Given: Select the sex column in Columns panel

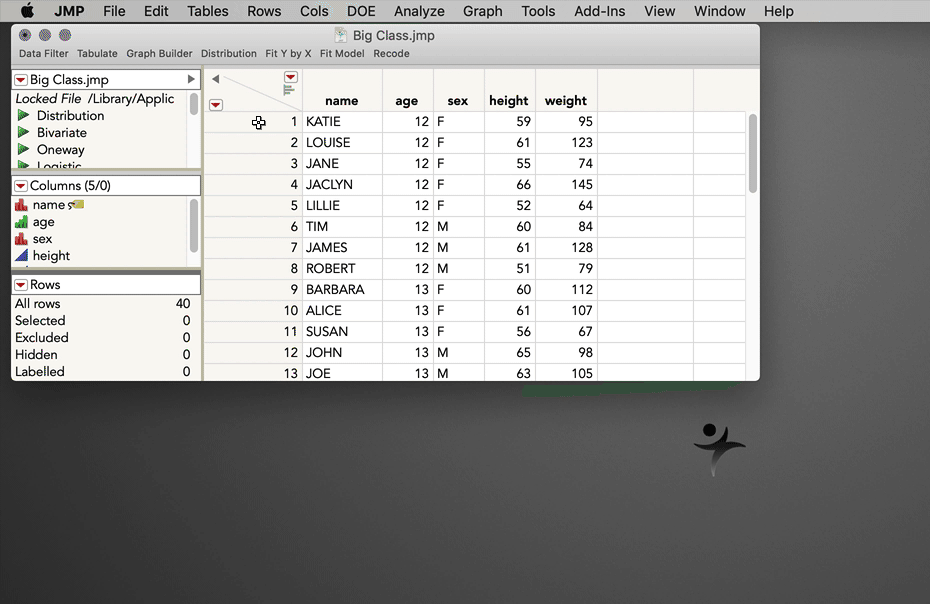Looking at the screenshot, I should (x=42, y=239).
